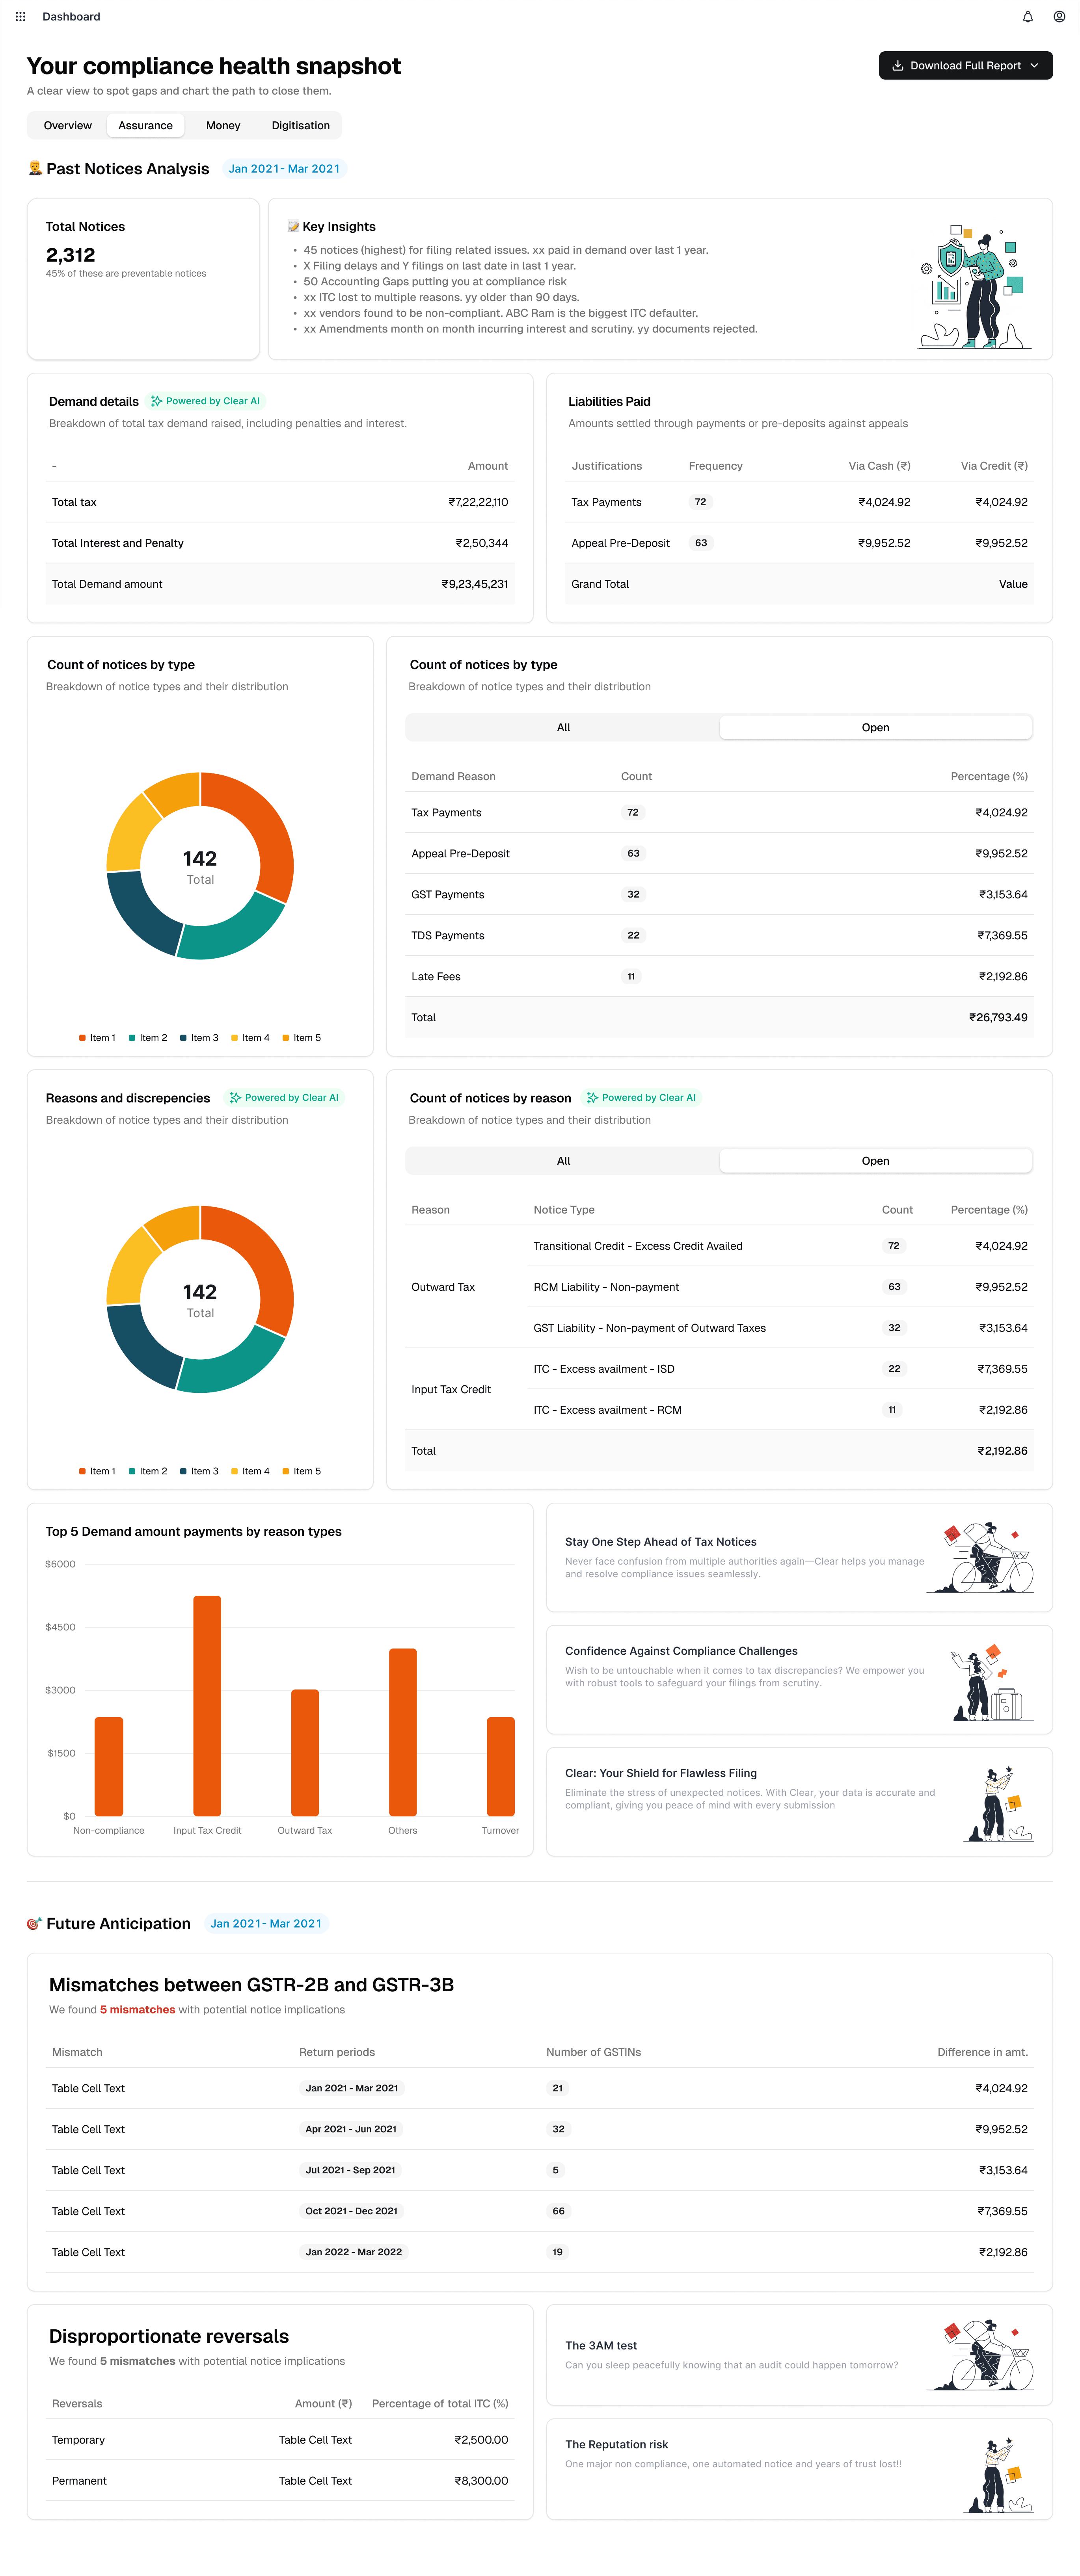Click the Non-compliance bar in demand chart

pyautogui.click(x=109, y=1767)
